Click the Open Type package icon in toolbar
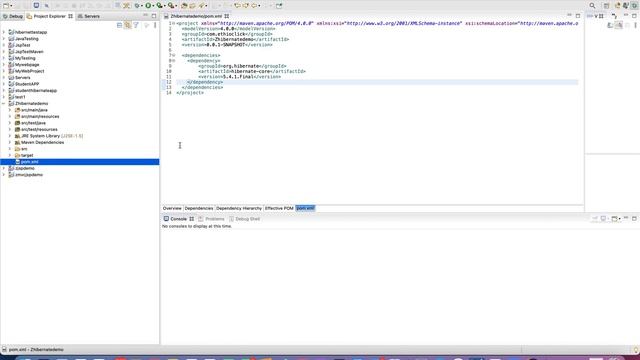 (184, 6)
